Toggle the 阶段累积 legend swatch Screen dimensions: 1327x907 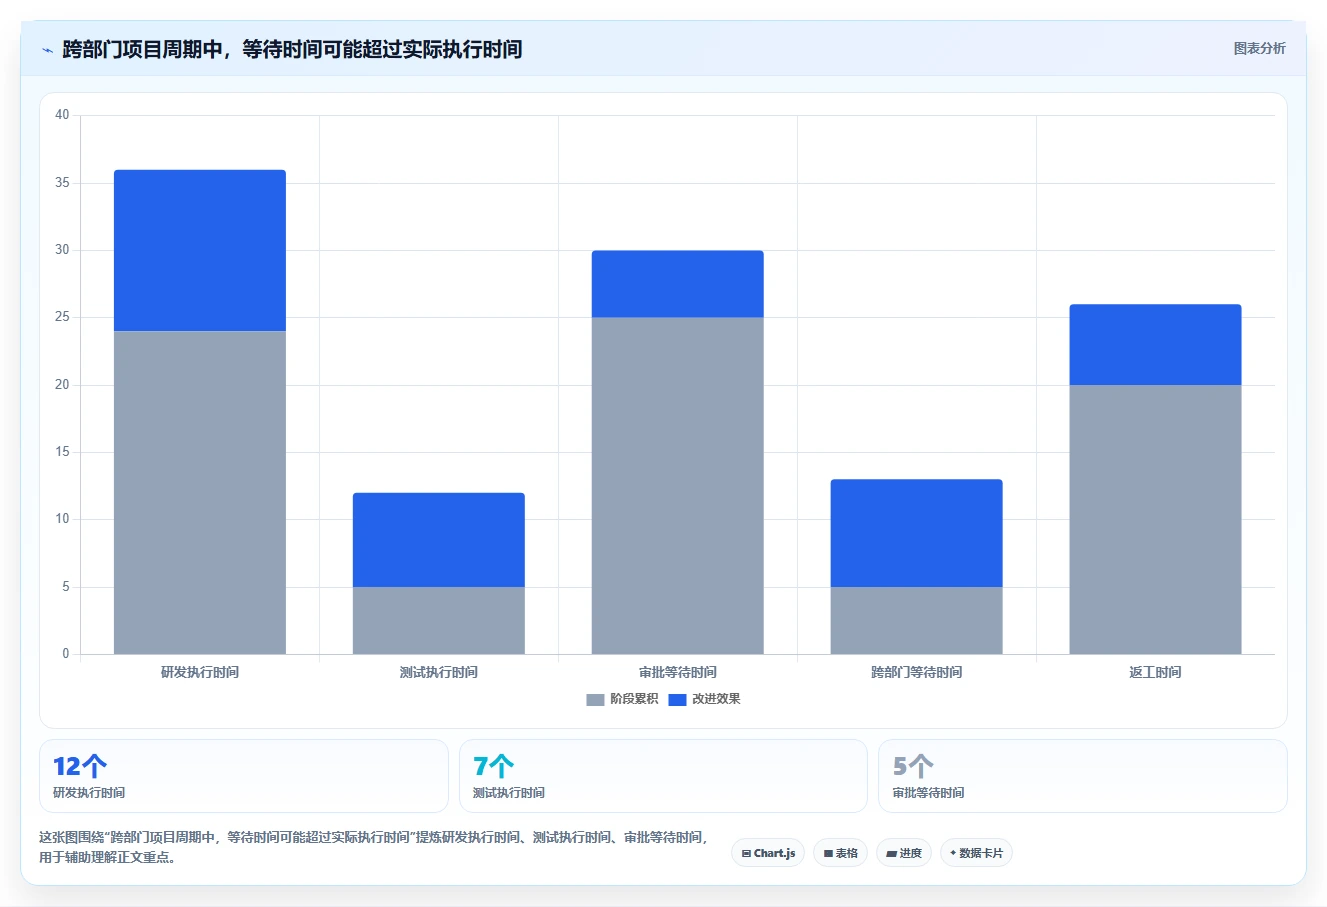pos(595,700)
